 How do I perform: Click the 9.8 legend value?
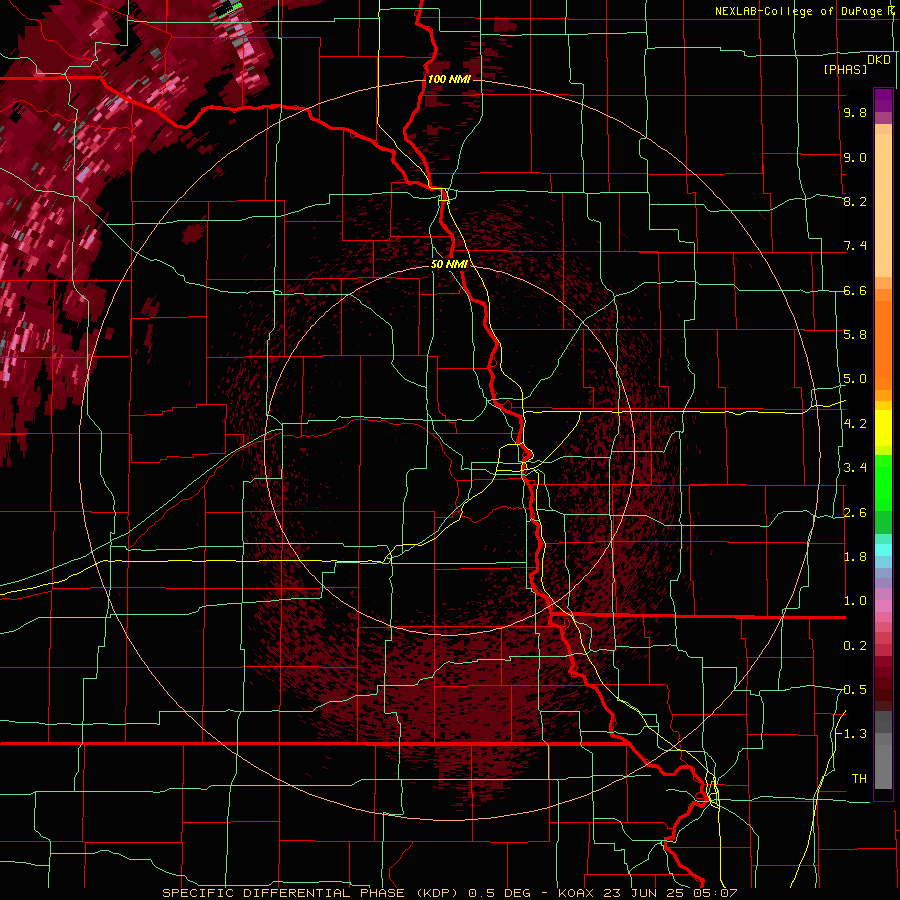coord(855,112)
